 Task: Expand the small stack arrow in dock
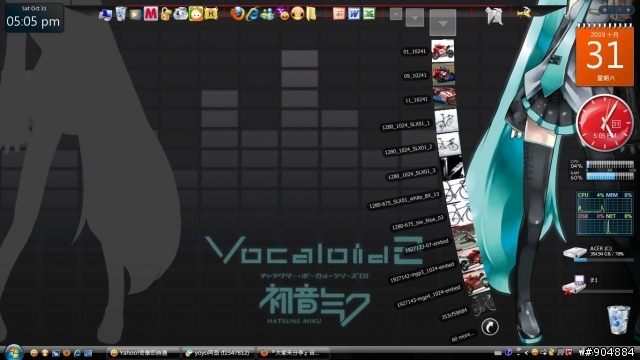tap(396, 14)
